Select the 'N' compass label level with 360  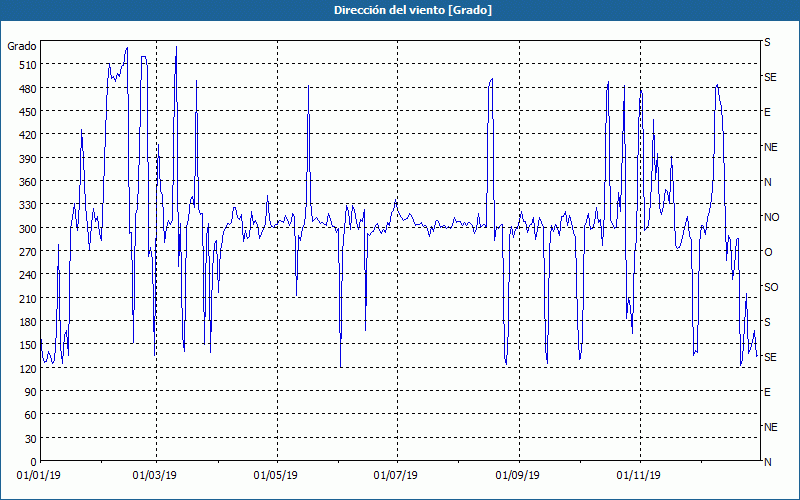[x=768, y=182]
